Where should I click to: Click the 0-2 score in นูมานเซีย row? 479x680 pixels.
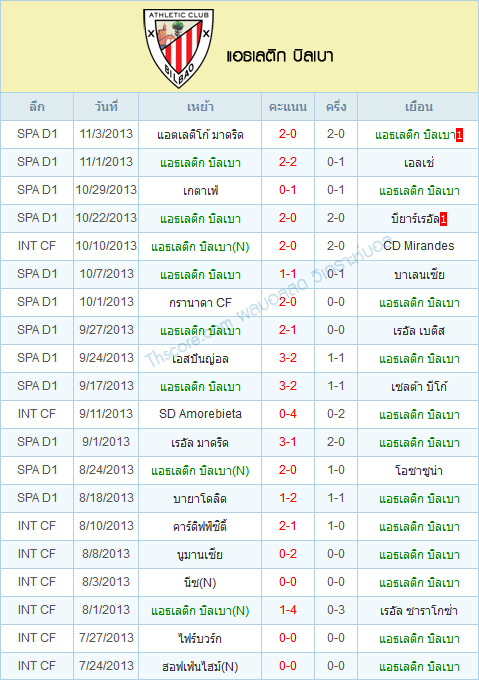click(288, 553)
